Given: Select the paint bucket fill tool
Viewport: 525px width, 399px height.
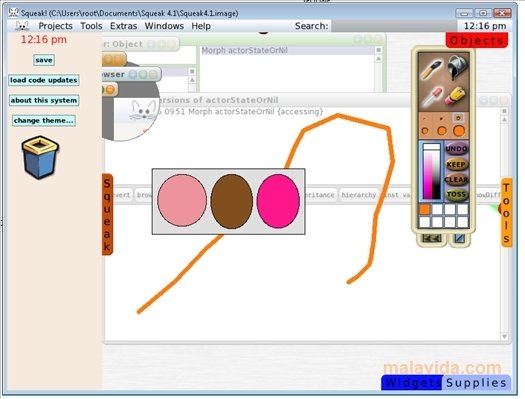Looking at the screenshot, I should [456, 67].
